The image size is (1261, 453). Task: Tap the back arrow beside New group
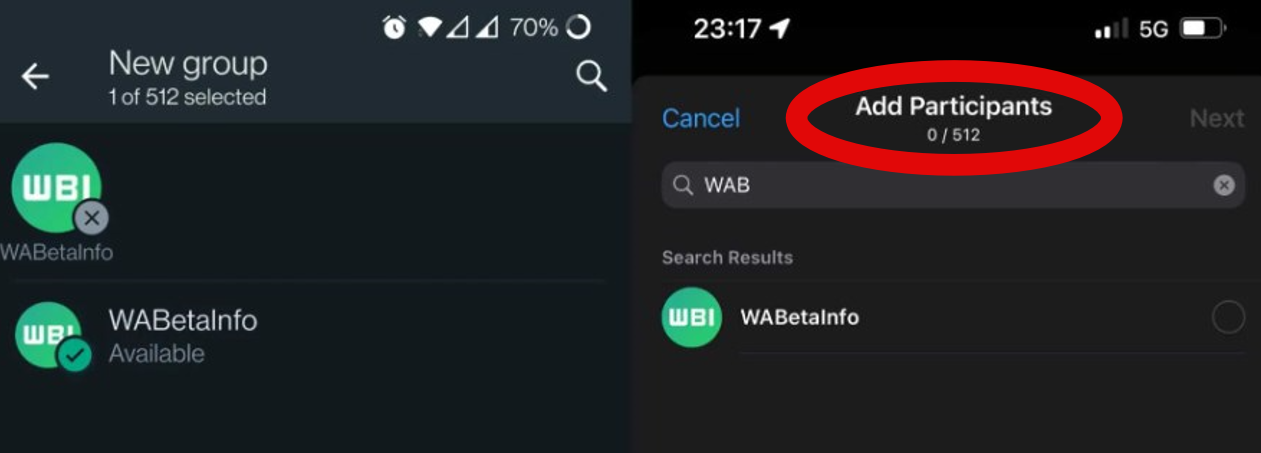click(x=35, y=77)
